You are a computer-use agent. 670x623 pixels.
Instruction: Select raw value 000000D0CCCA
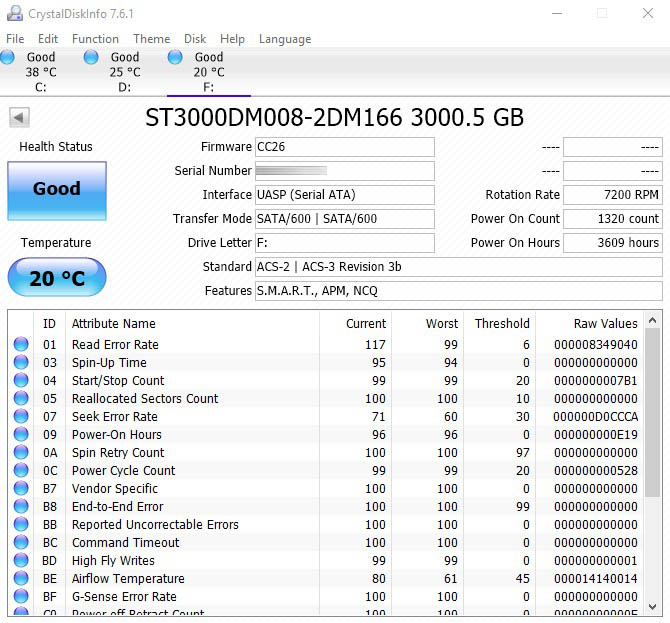point(596,416)
